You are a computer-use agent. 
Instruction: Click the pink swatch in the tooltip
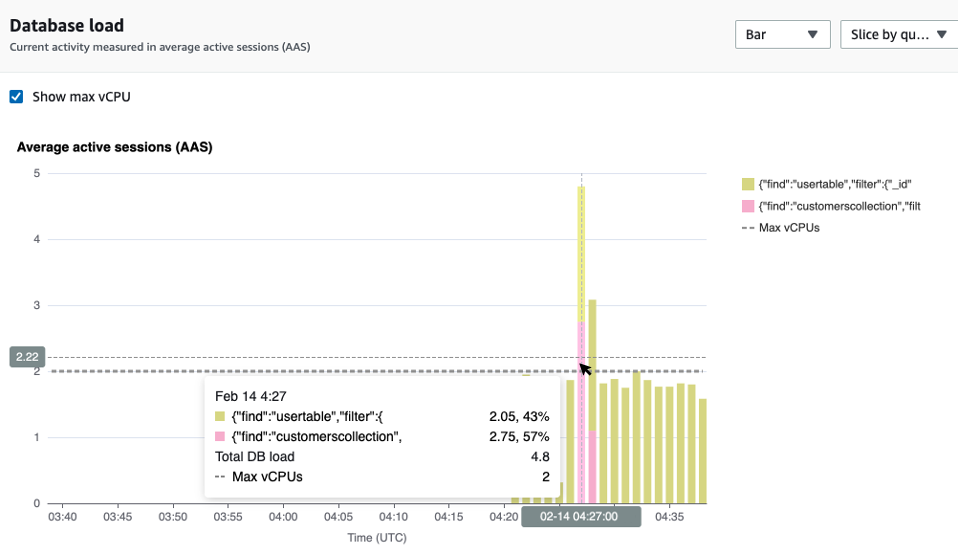tap(221, 436)
